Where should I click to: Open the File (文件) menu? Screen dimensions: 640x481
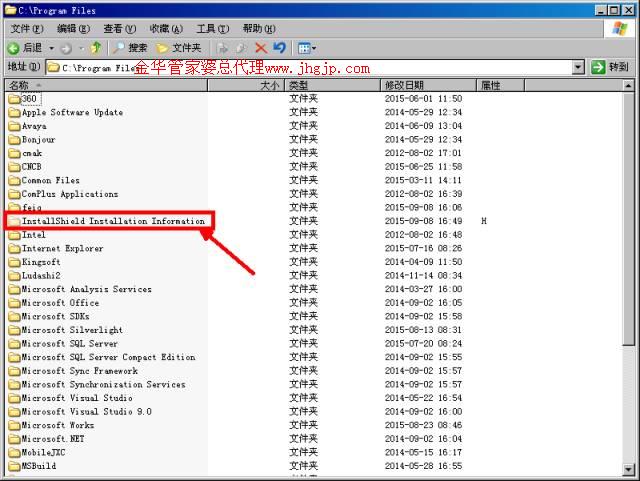pyautogui.click(x=27, y=29)
